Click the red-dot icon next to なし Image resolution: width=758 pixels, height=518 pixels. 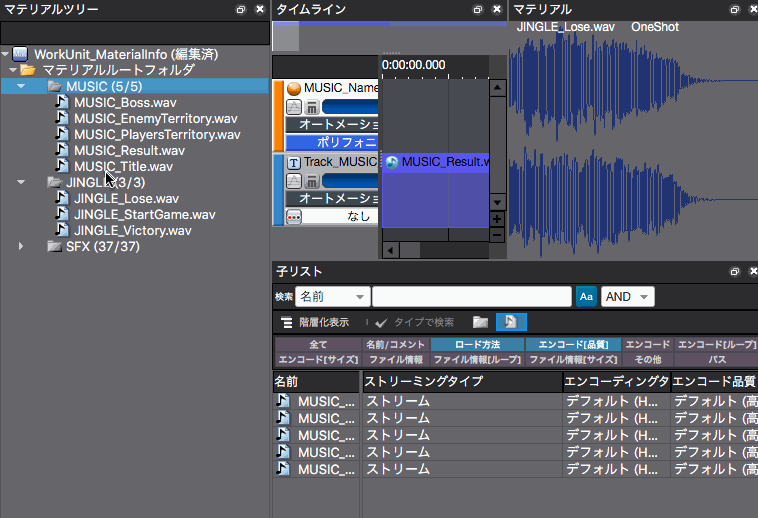[294, 216]
